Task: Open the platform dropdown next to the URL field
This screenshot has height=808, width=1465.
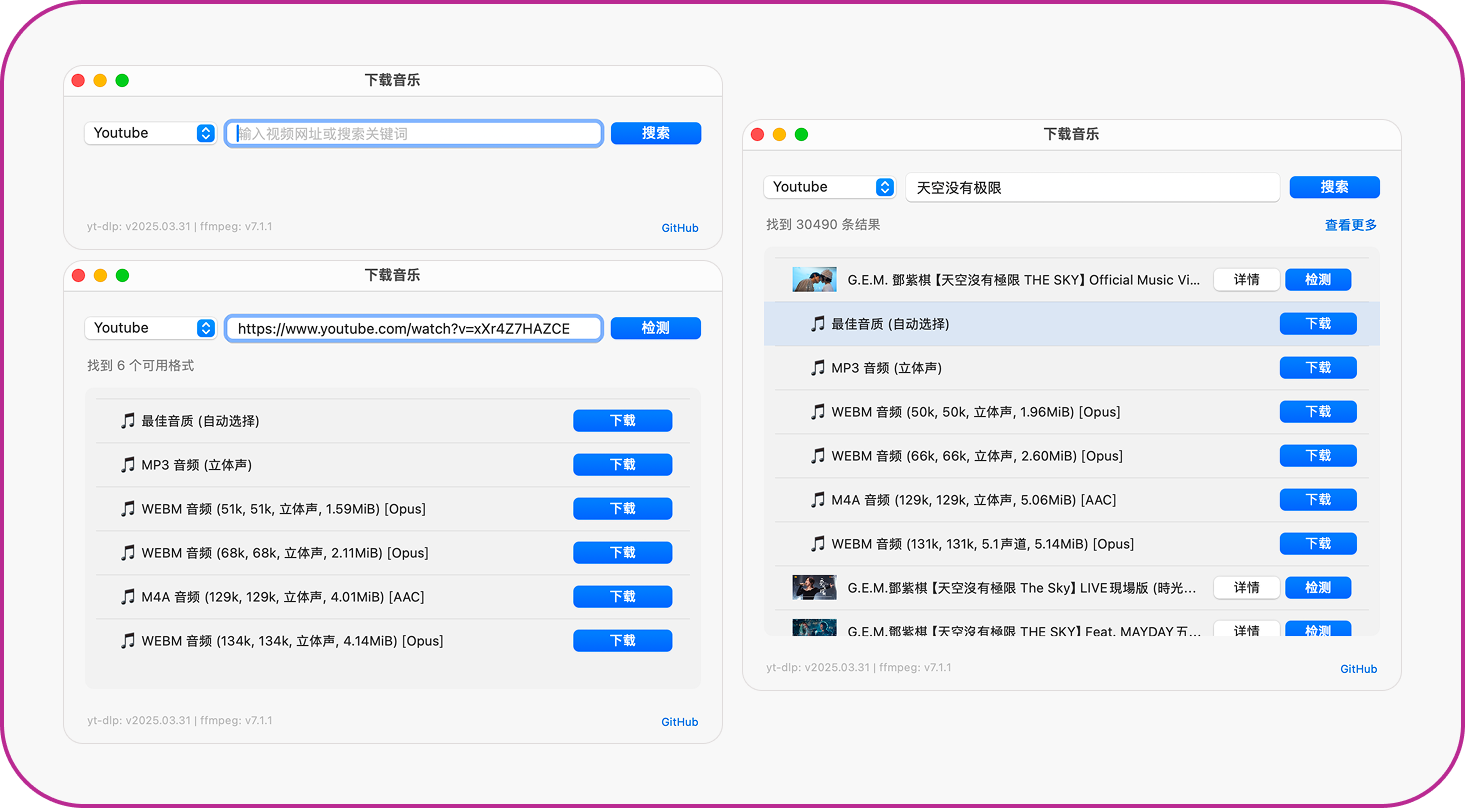Action: [x=150, y=328]
